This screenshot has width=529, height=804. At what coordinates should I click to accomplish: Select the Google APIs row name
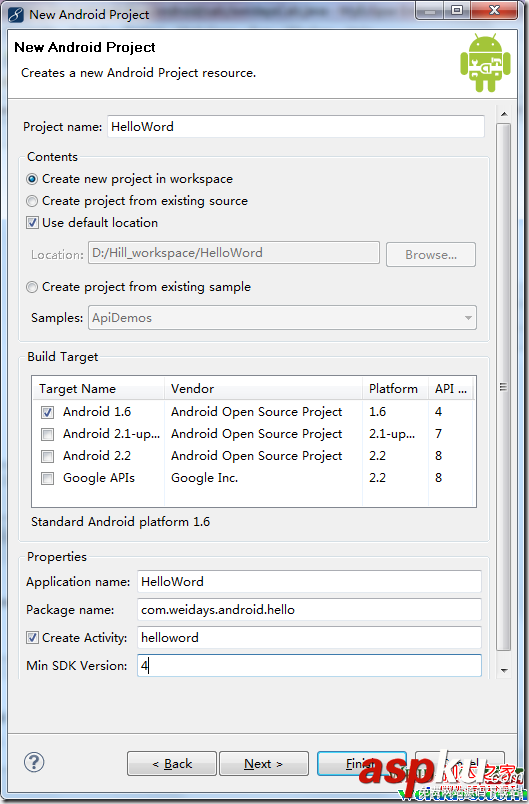pos(99,478)
